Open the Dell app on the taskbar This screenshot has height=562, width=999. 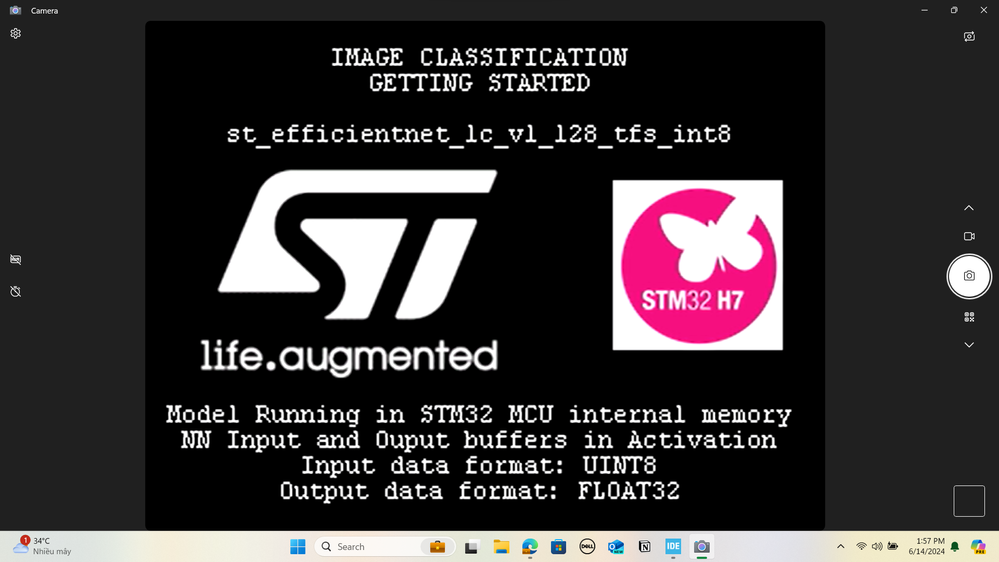point(587,547)
